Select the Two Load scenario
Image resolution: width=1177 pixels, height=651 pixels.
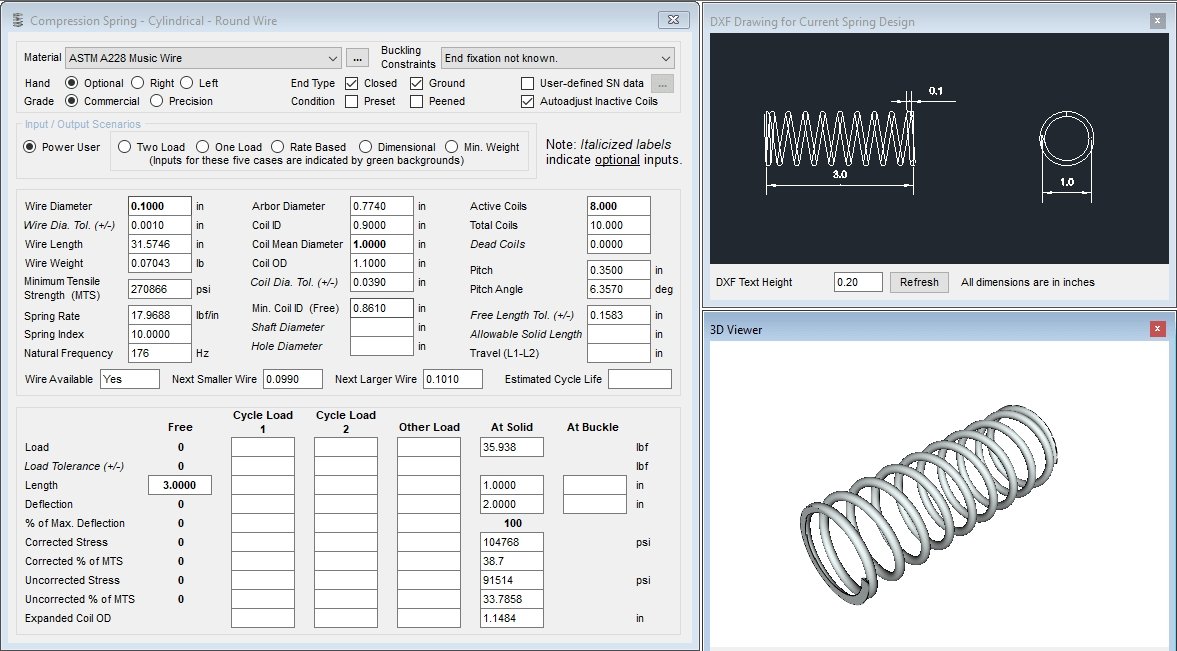[125, 147]
